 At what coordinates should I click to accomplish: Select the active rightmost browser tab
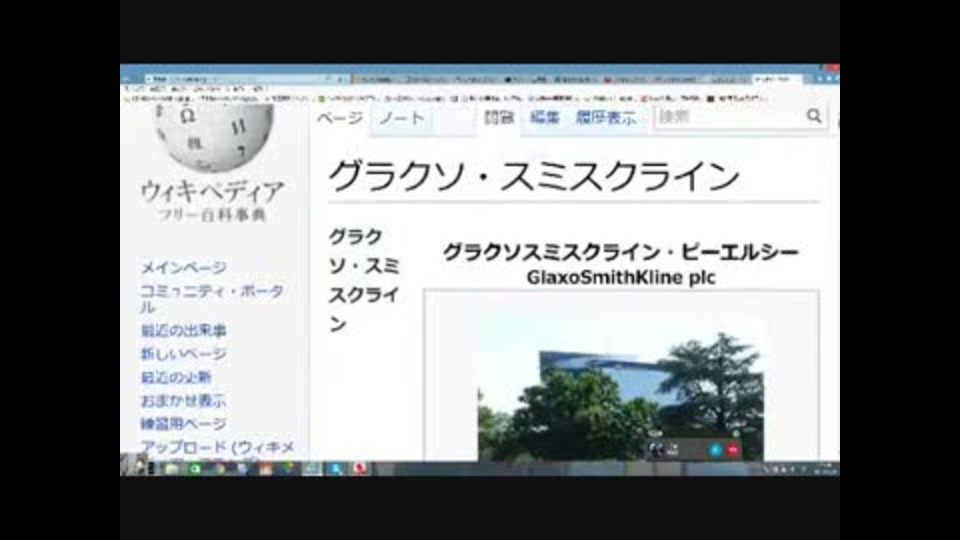point(776,80)
